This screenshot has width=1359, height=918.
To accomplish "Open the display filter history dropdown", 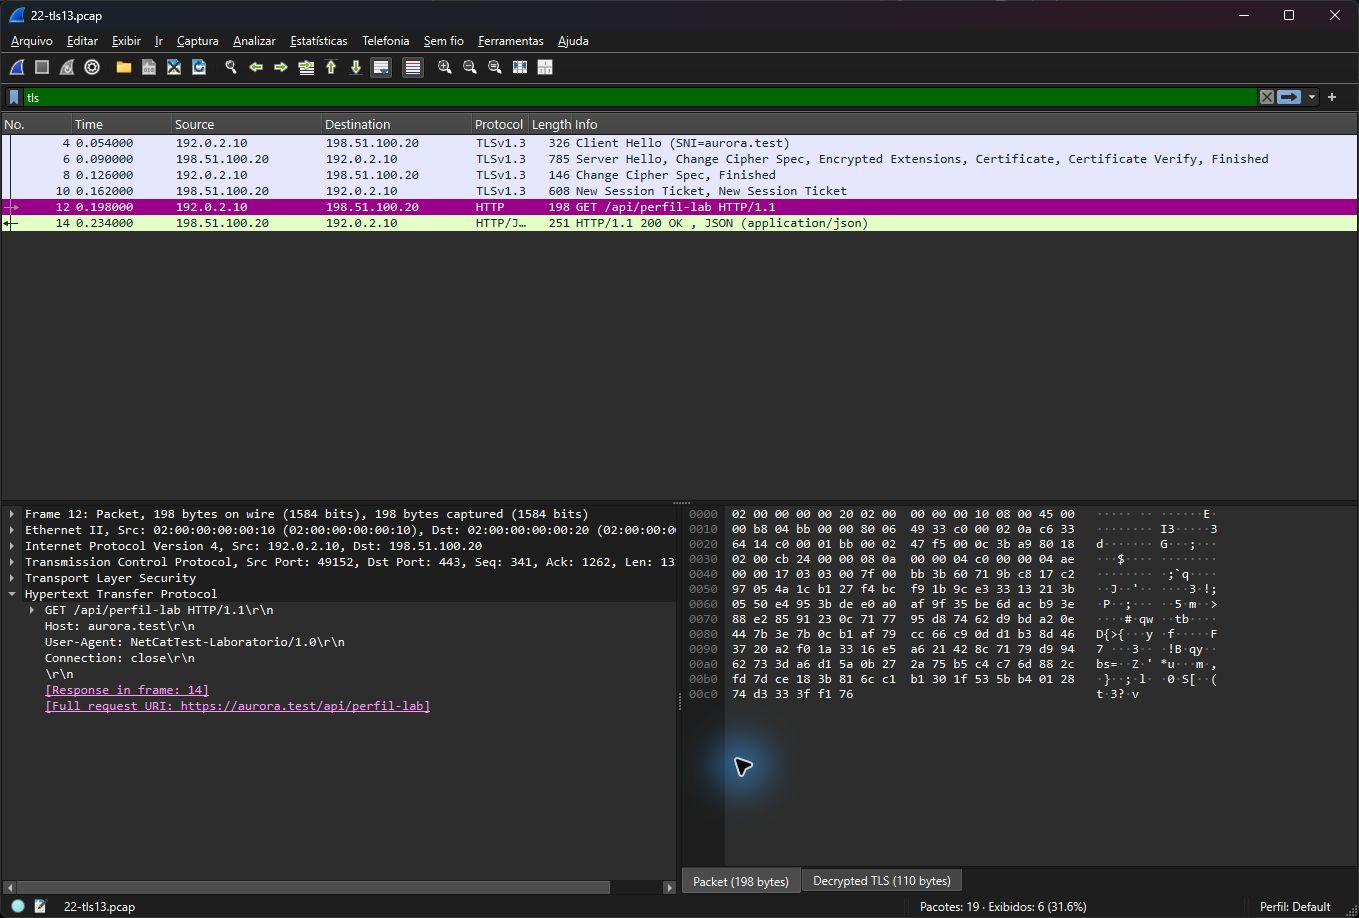I will tap(1312, 97).
